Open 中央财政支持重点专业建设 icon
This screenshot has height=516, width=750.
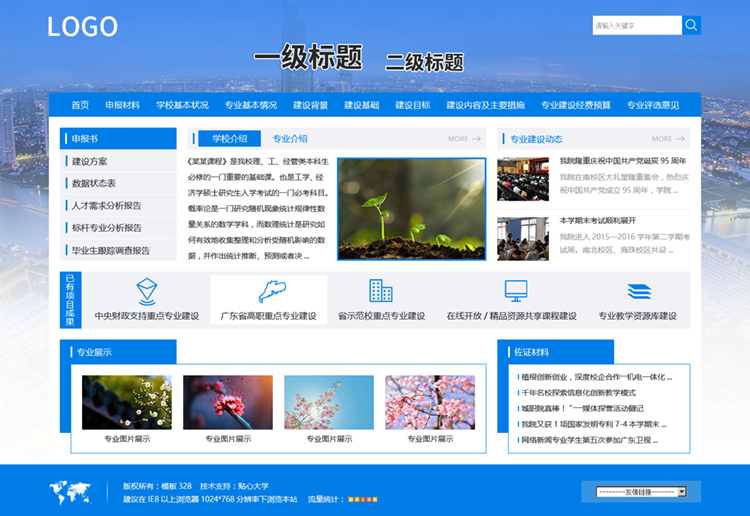point(146,290)
